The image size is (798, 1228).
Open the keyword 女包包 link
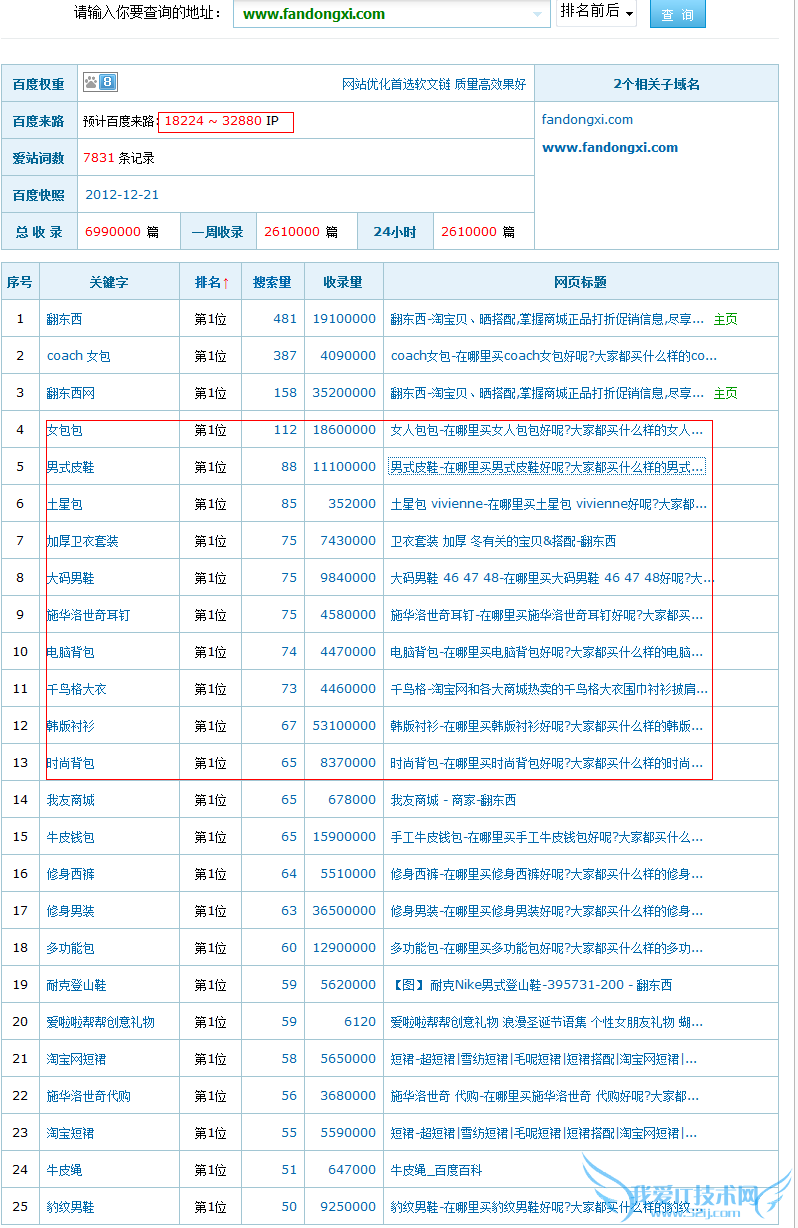click(65, 431)
